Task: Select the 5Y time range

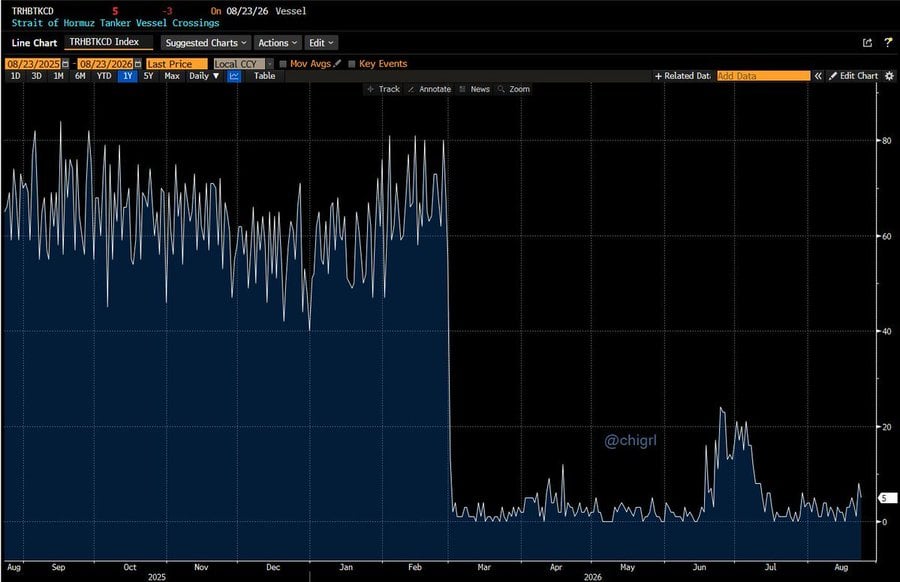Action: point(148,76)
